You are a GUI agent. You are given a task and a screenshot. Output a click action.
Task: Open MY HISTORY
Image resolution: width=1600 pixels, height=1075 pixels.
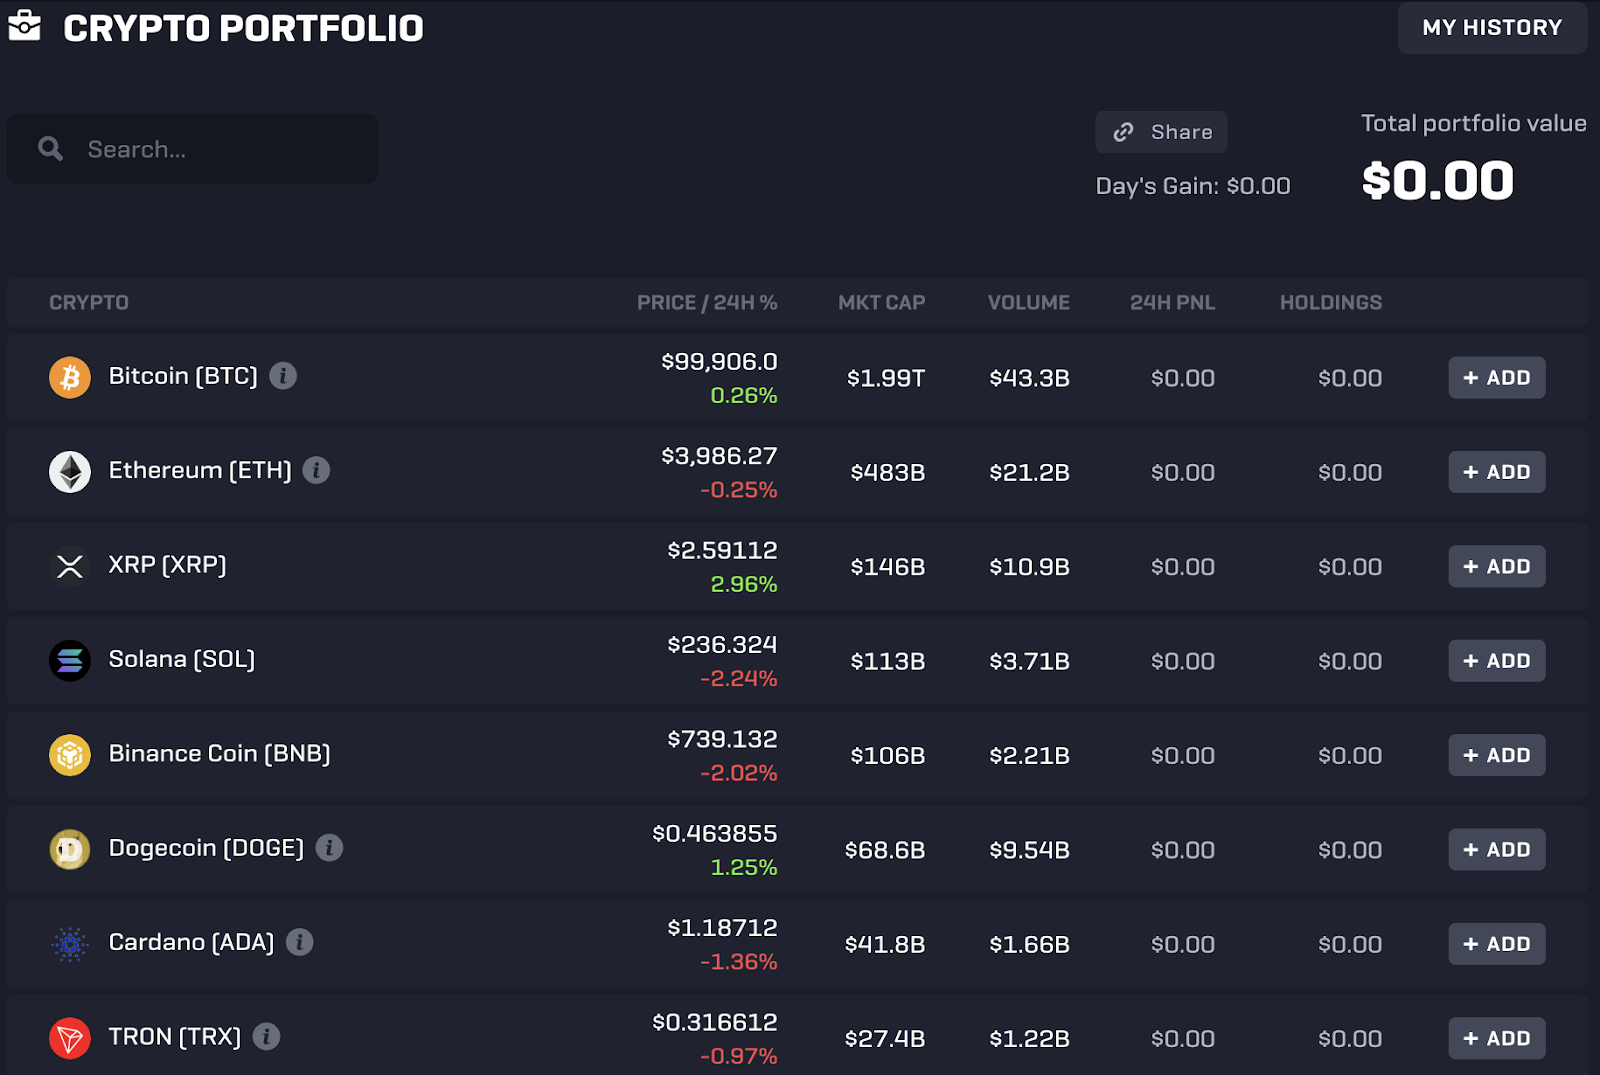tap(1492, 28)
